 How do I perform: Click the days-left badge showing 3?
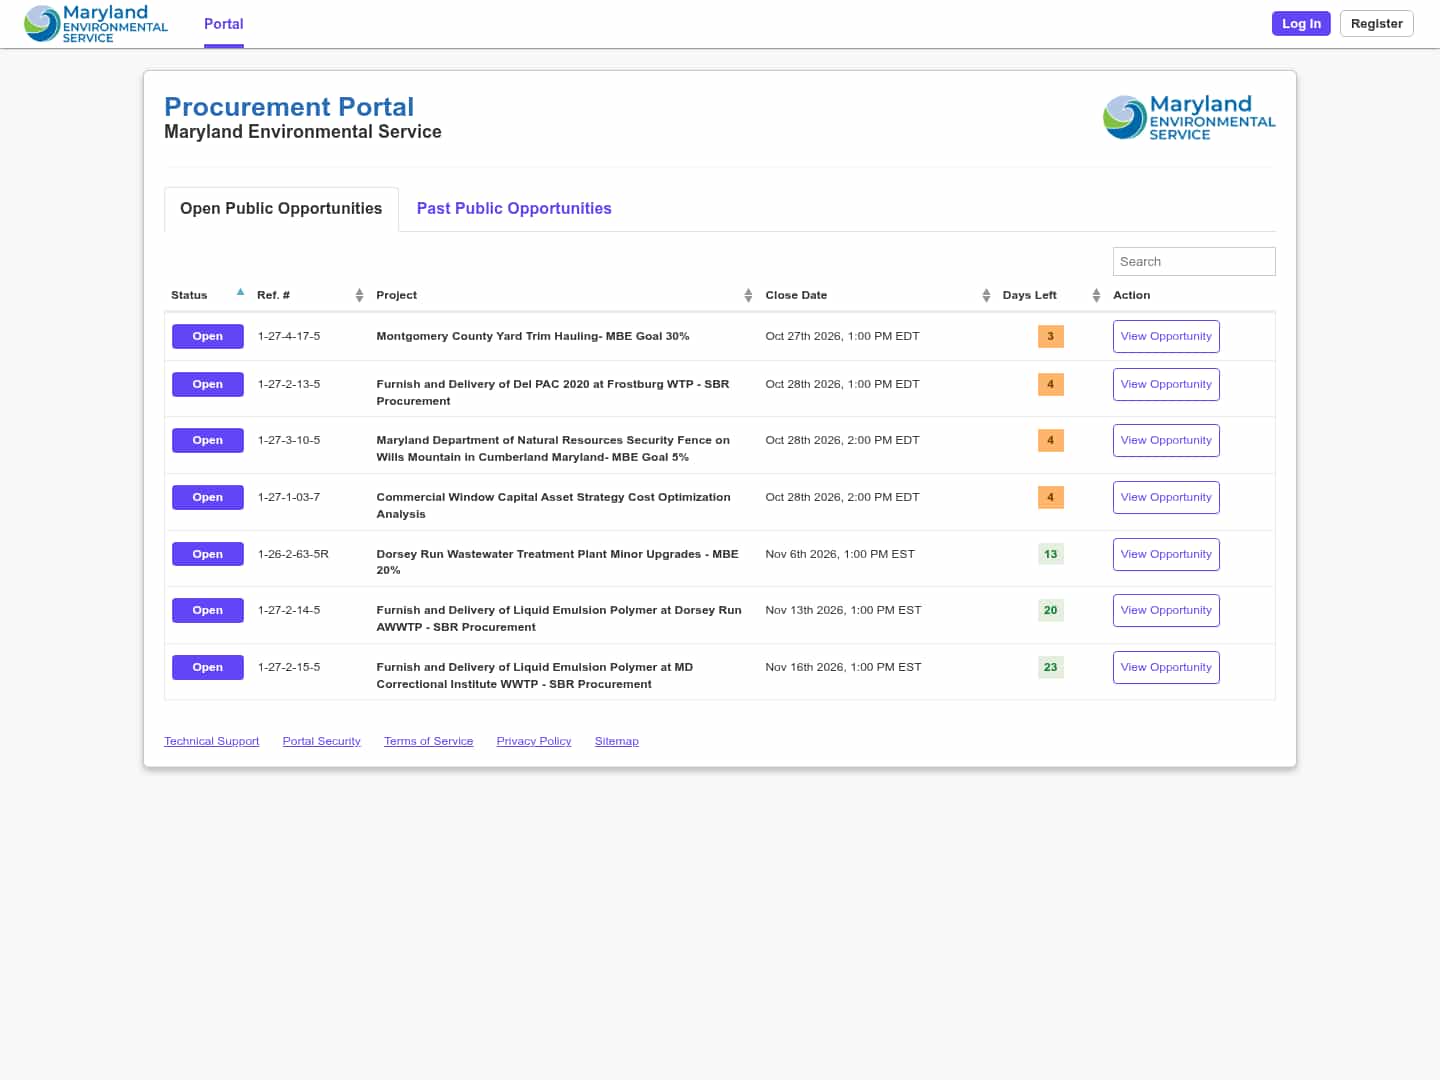click(1050, 337)
